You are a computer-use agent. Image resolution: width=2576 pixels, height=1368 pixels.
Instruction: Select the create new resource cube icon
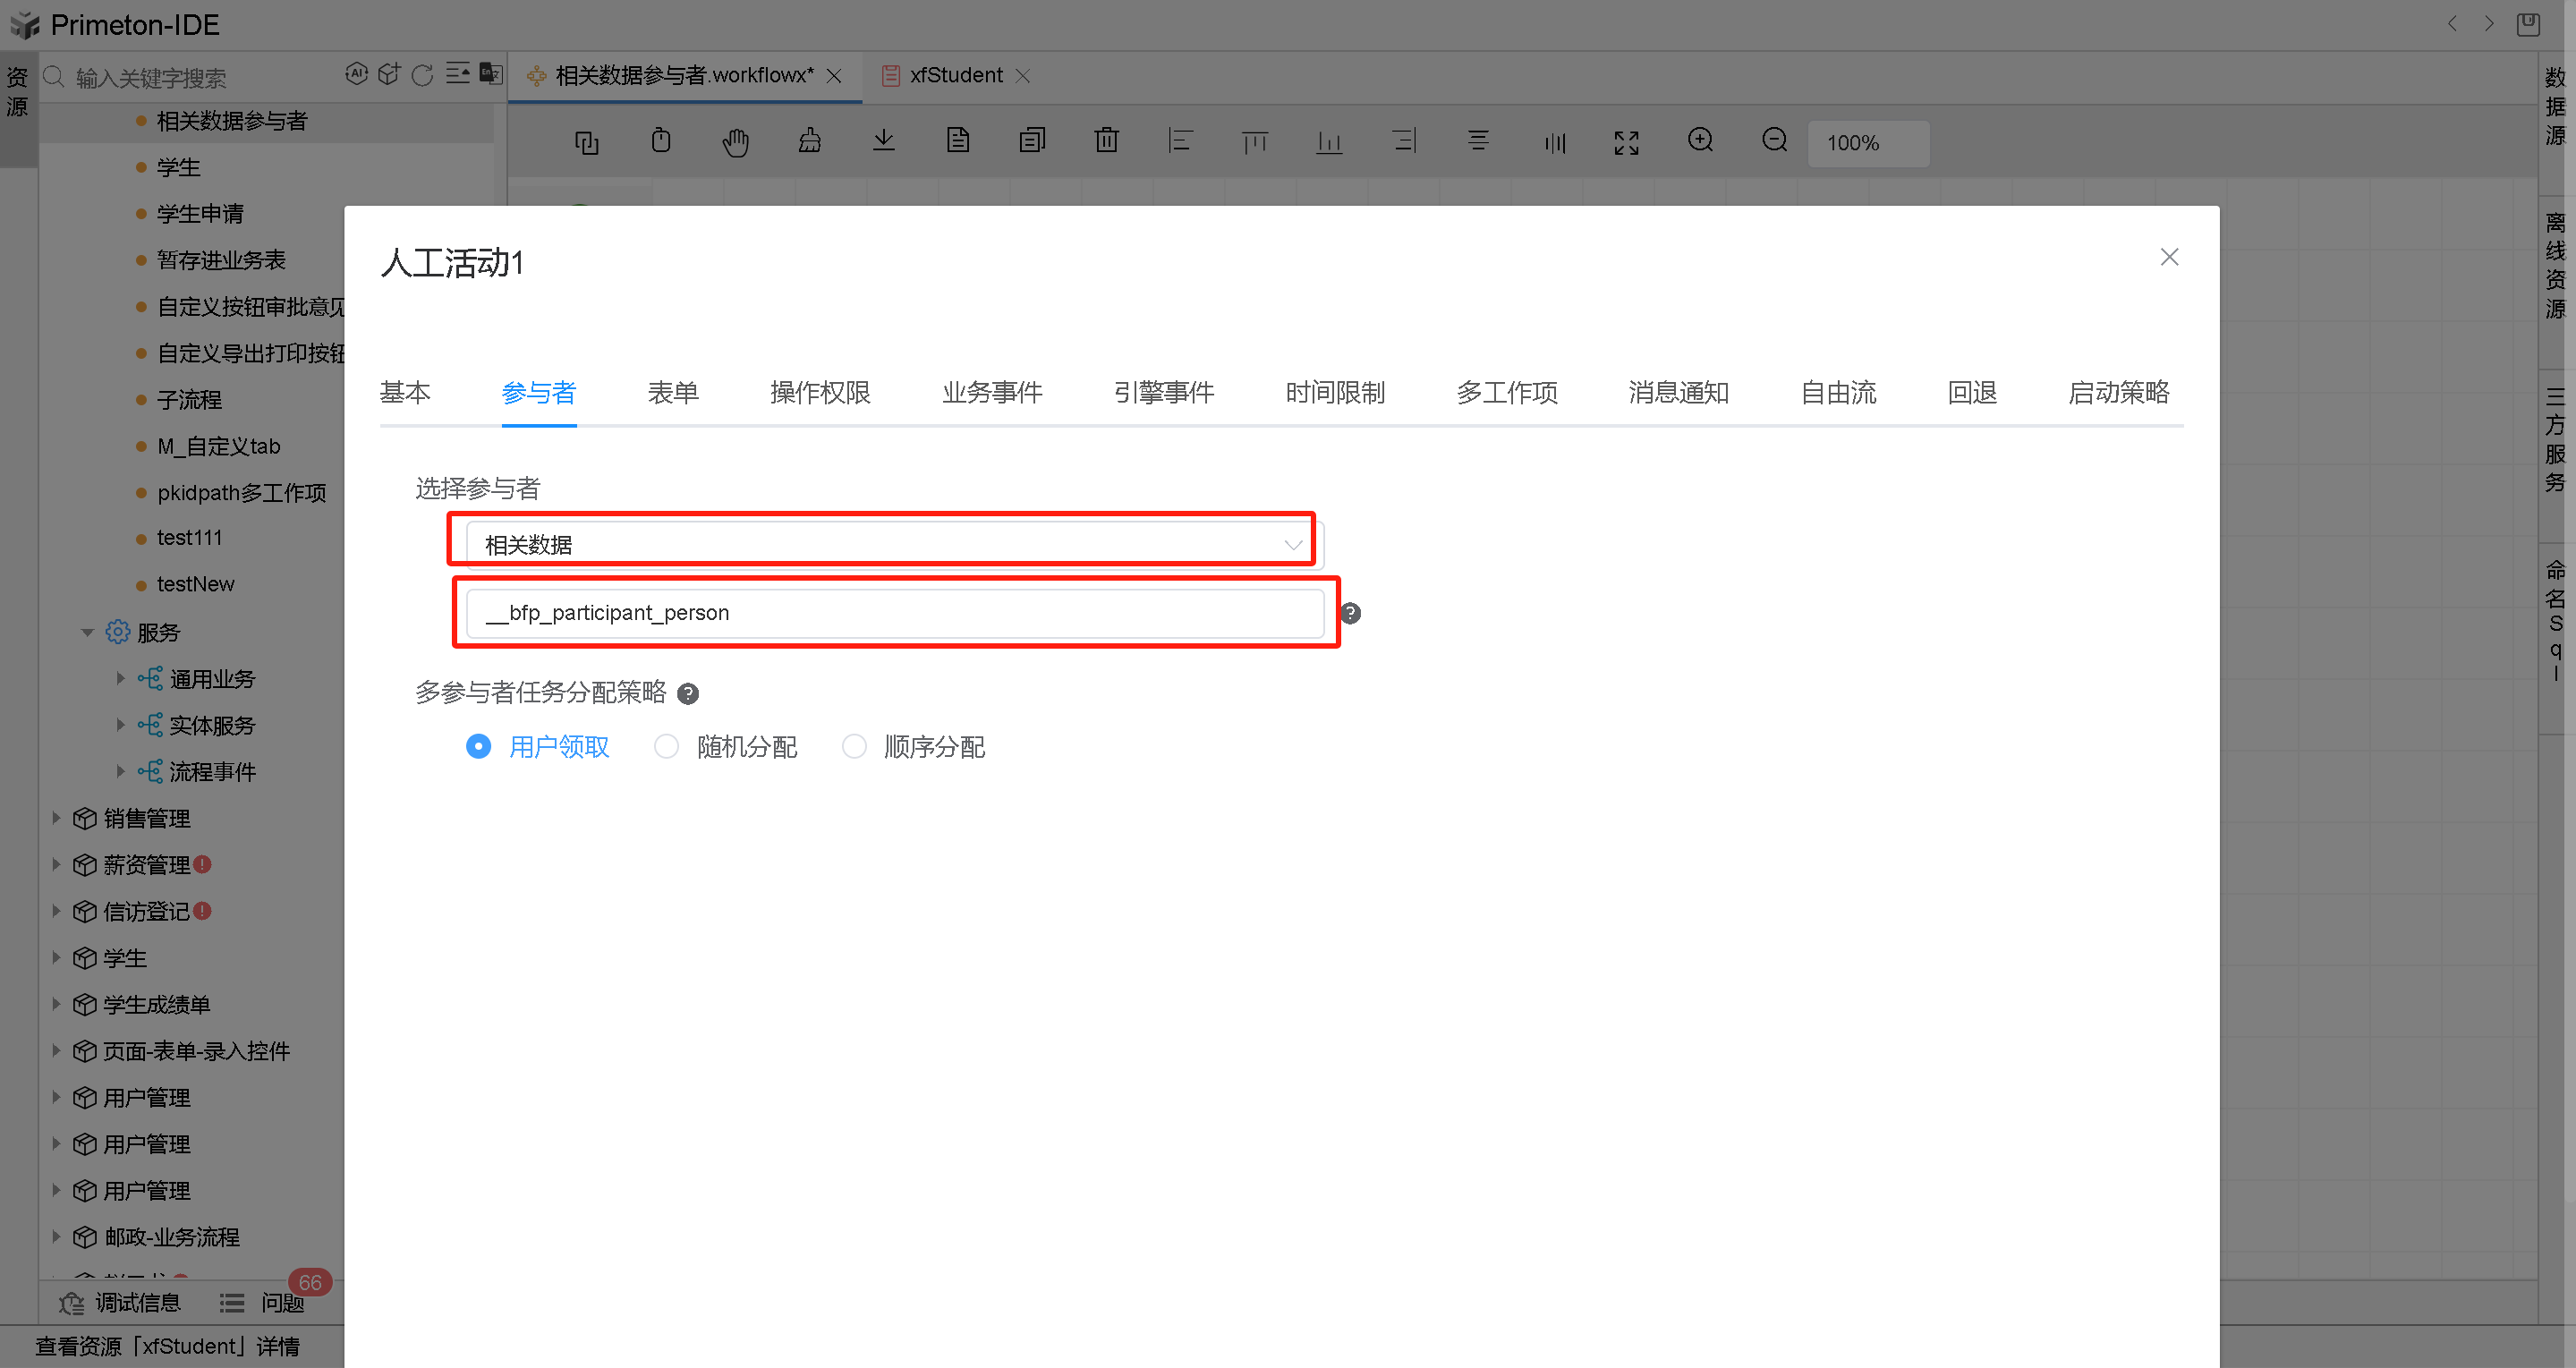click(x=389, y=74)
